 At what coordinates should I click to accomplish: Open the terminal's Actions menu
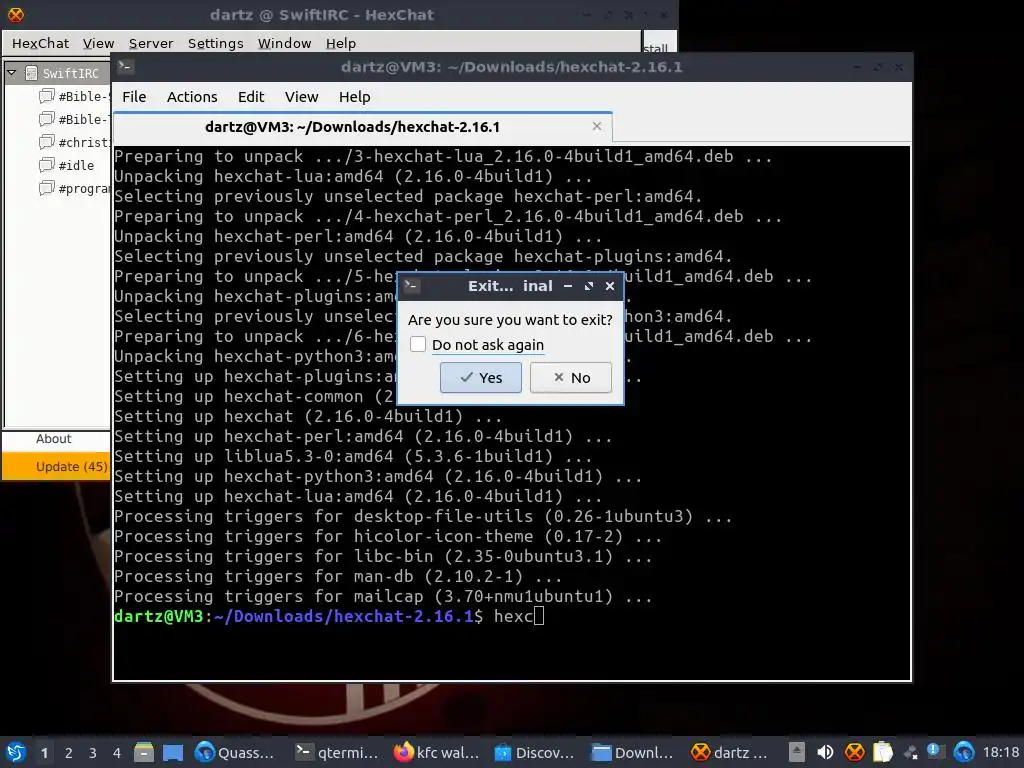[192, 97]
